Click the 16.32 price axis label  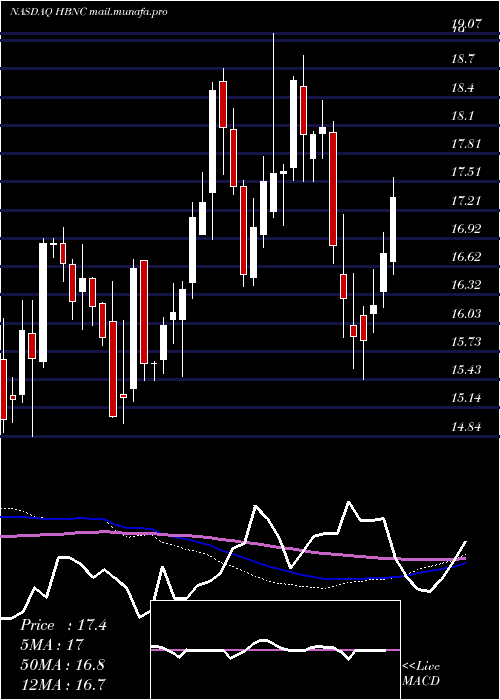click(x=466, y=285)
